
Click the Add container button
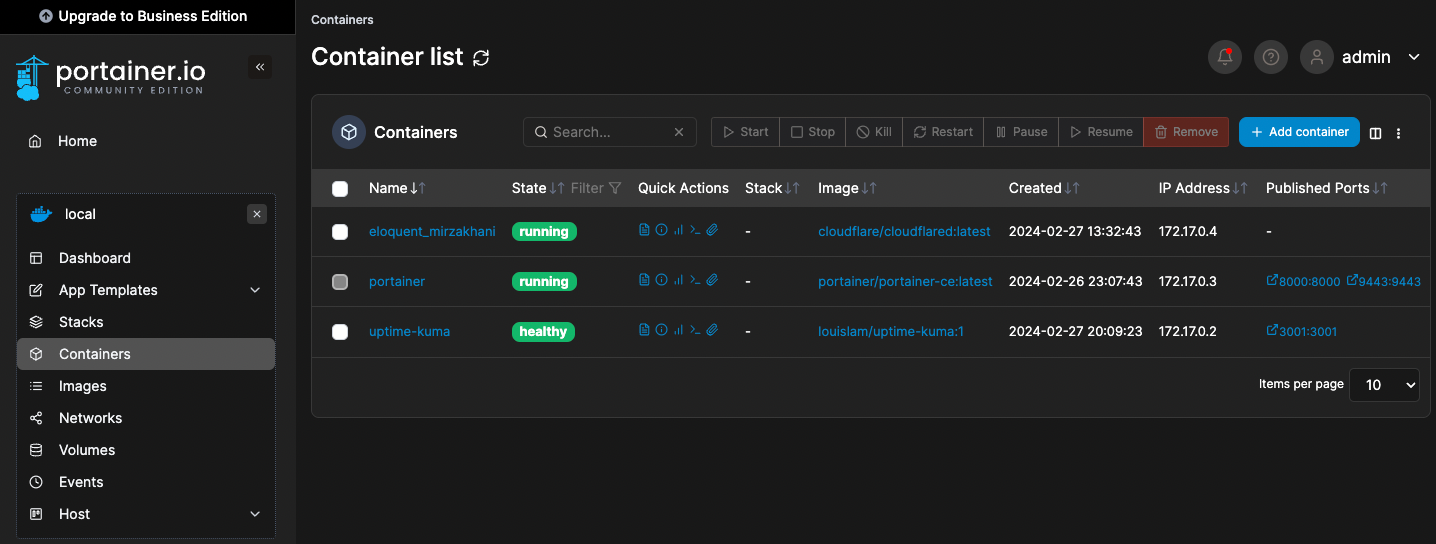click(1299, 132)
